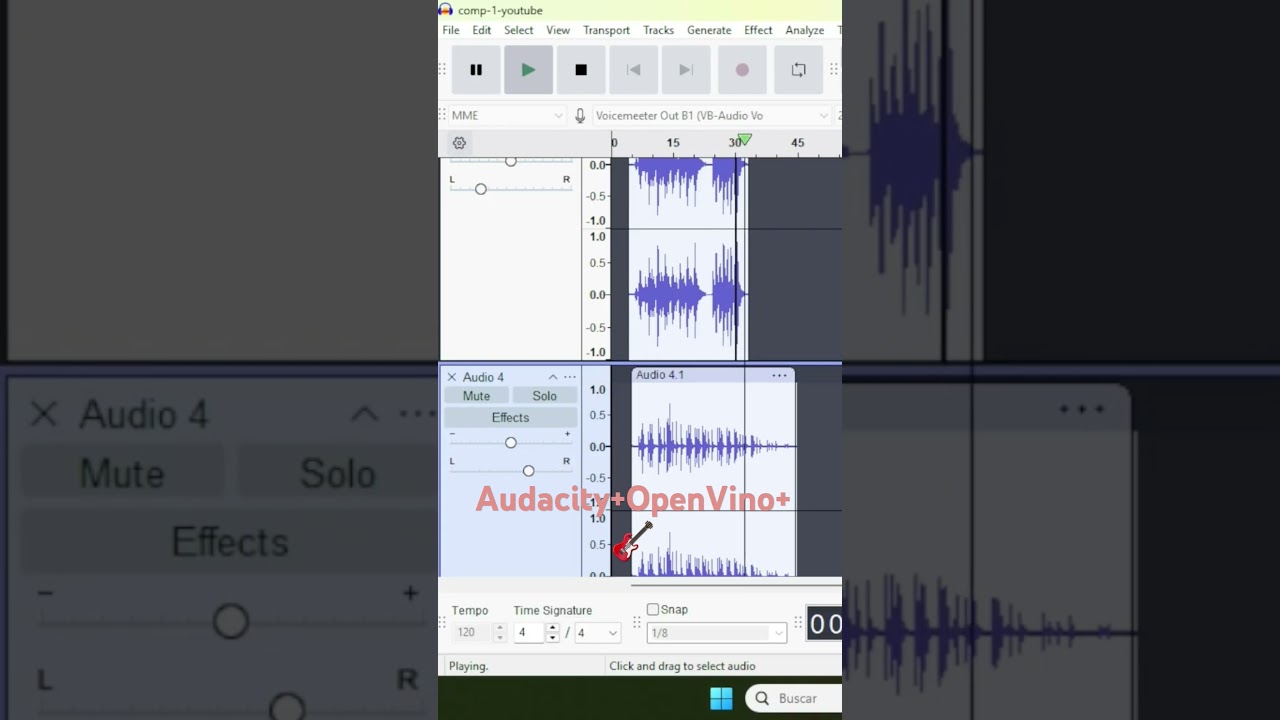
Task: Click the green playhead marker on timeline
Action: pyautogui.click(x=744, y=140)
